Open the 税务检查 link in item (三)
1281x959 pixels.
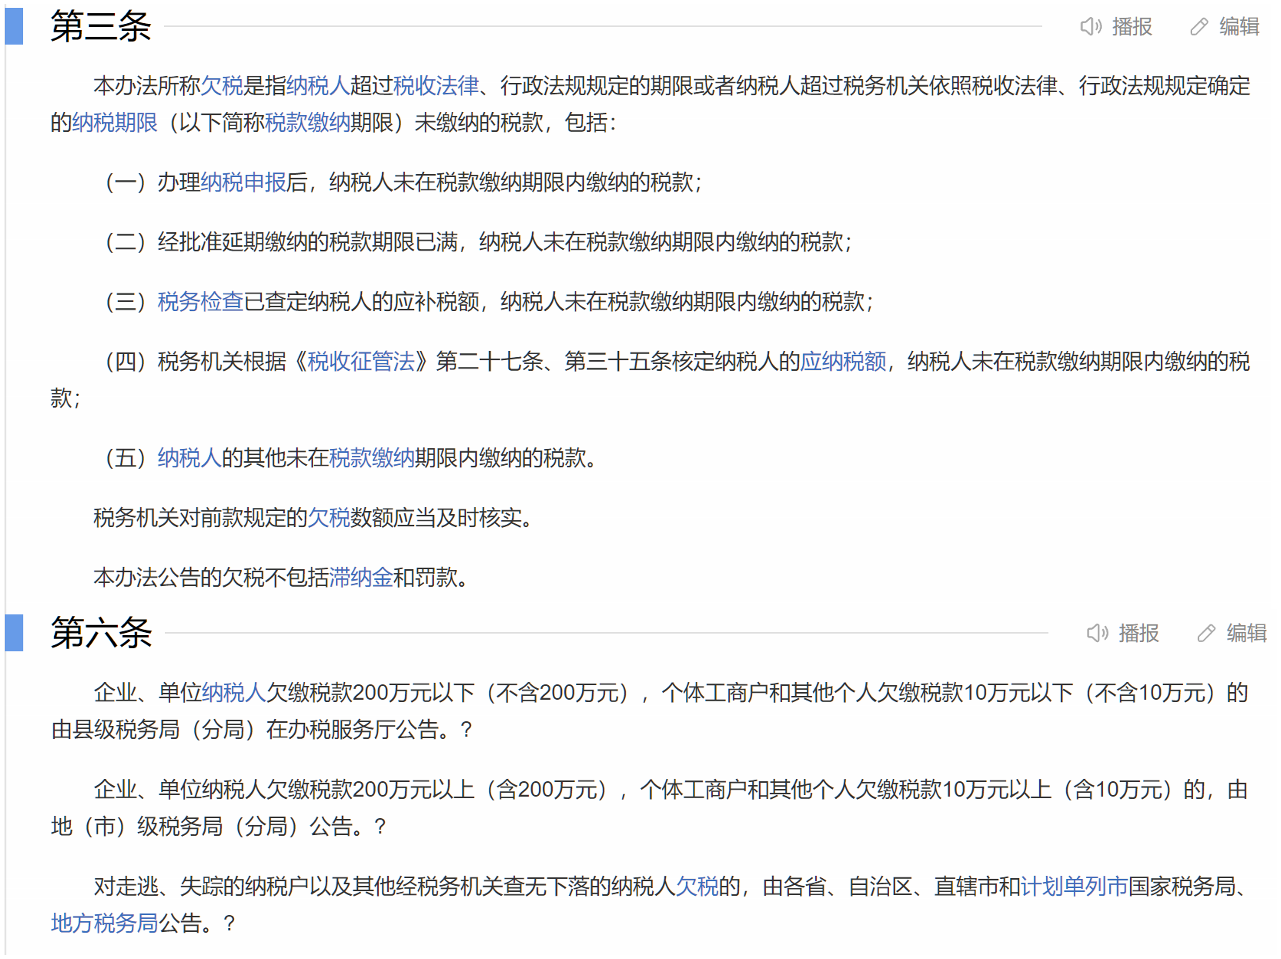[200, 302]
